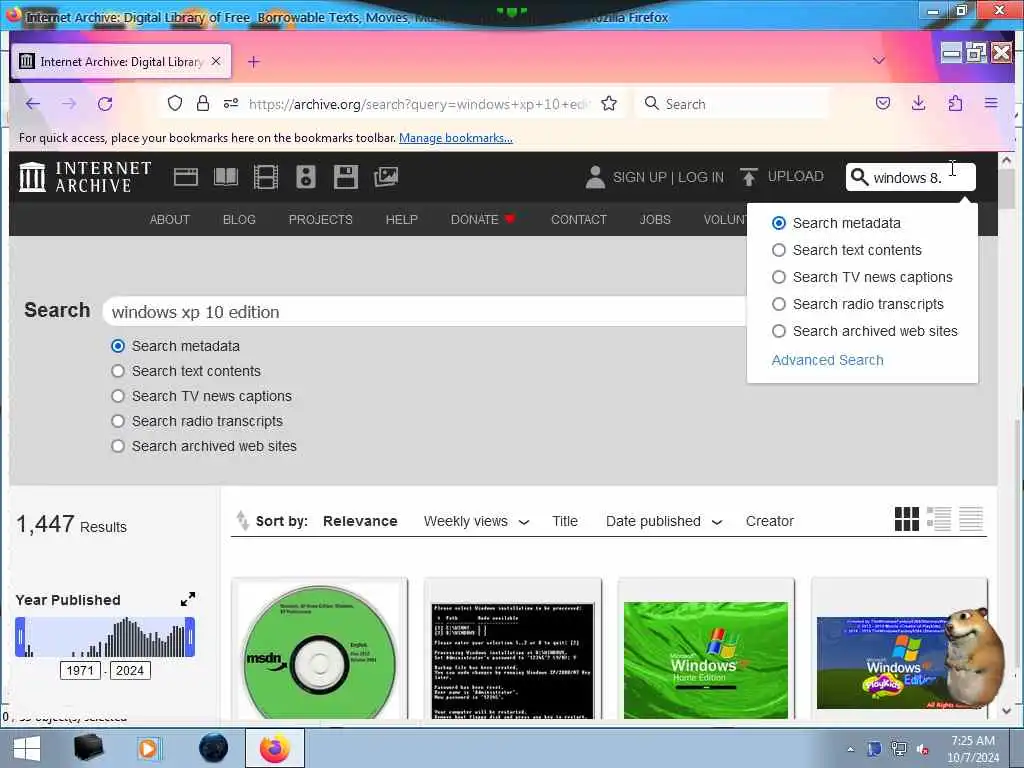Open the Texts book icon

226,177
